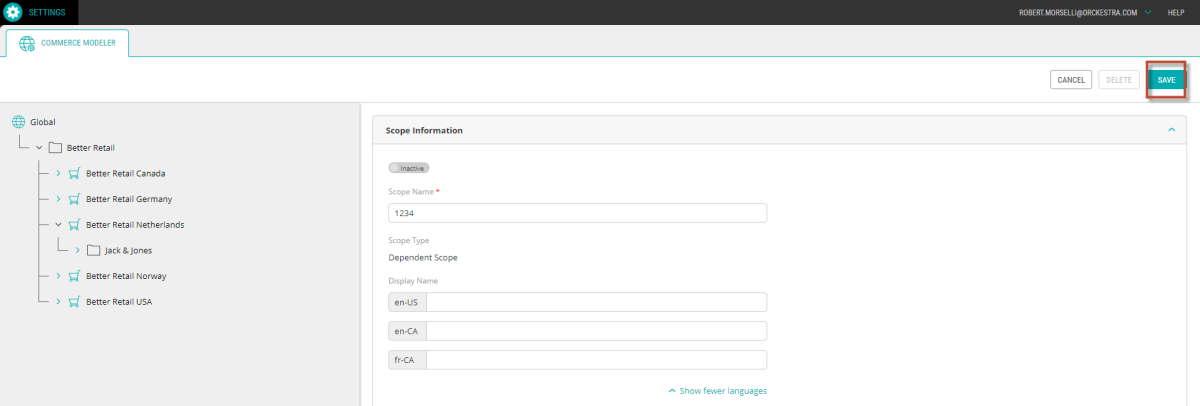Collapse the Better Retail Netherlands node
The height and width of the screenshot is (406, 1200).
[x=58, y=225]
